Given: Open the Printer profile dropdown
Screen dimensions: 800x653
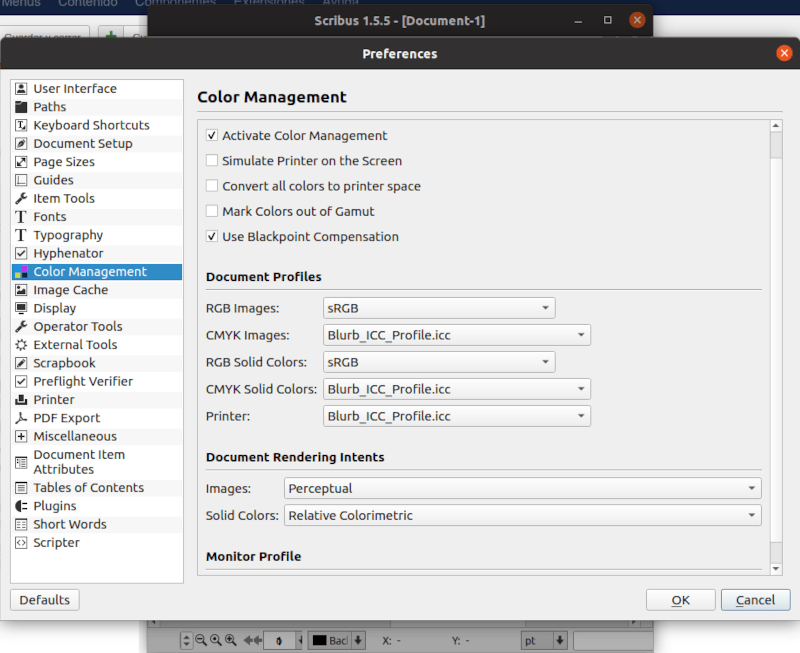Looking at the screenshot, I should click(x=457, y=416).
